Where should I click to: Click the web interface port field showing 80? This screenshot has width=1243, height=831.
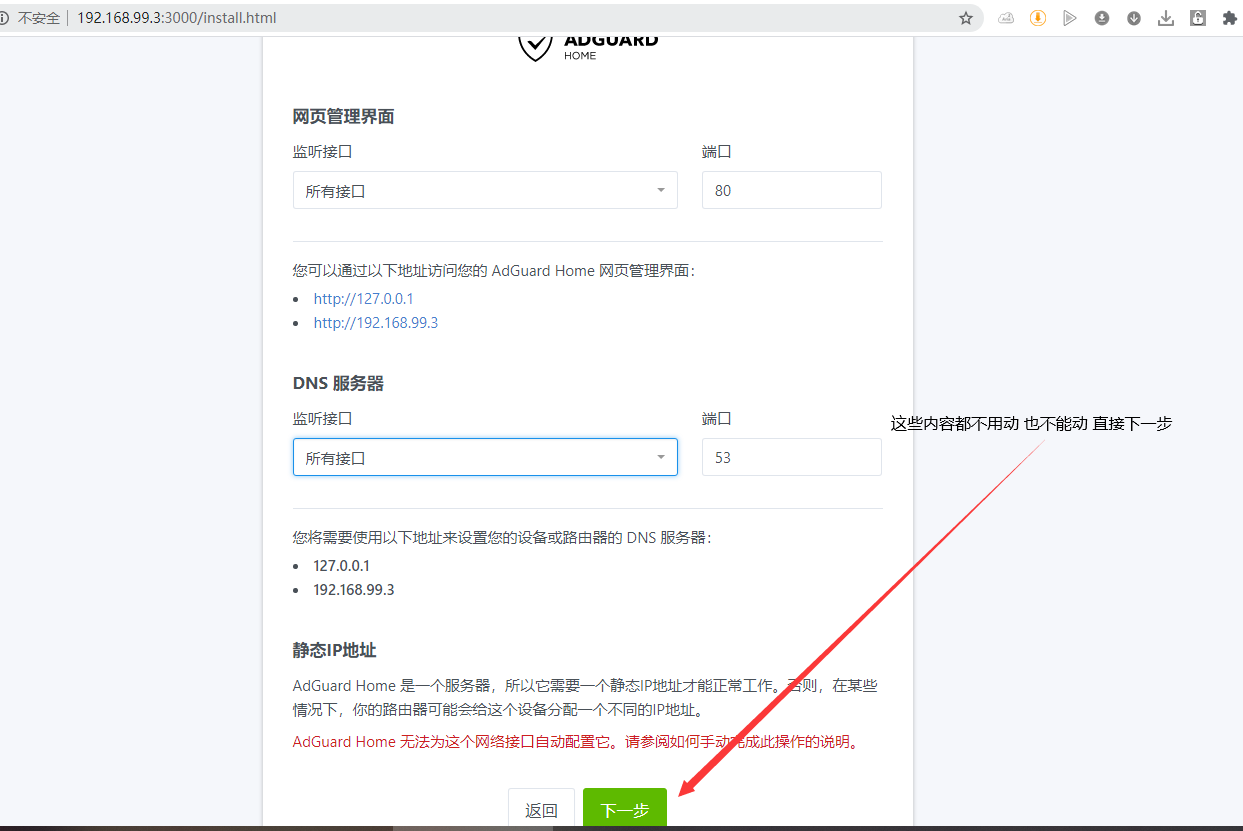[x=791, y=190]
